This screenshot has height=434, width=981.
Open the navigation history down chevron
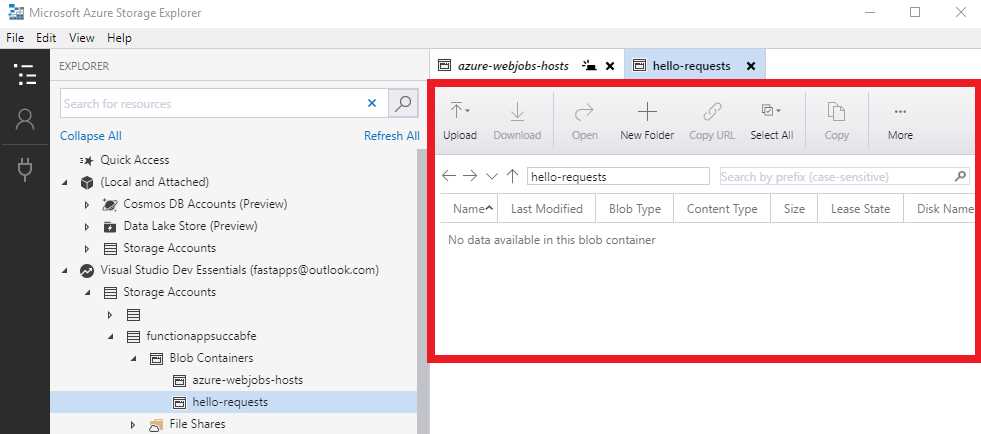[492, 177]
